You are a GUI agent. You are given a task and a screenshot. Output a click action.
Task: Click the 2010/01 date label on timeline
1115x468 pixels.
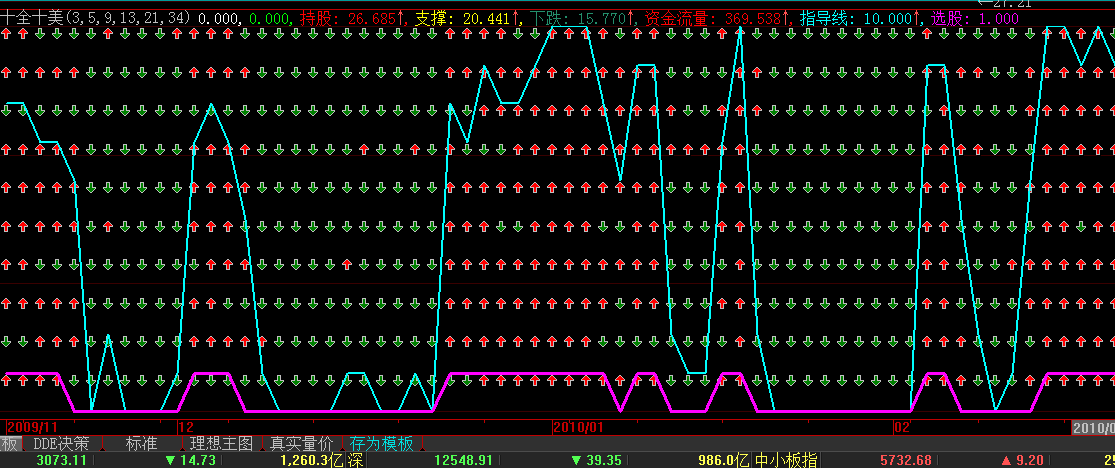pyautogui.click(x=578, y=427)
